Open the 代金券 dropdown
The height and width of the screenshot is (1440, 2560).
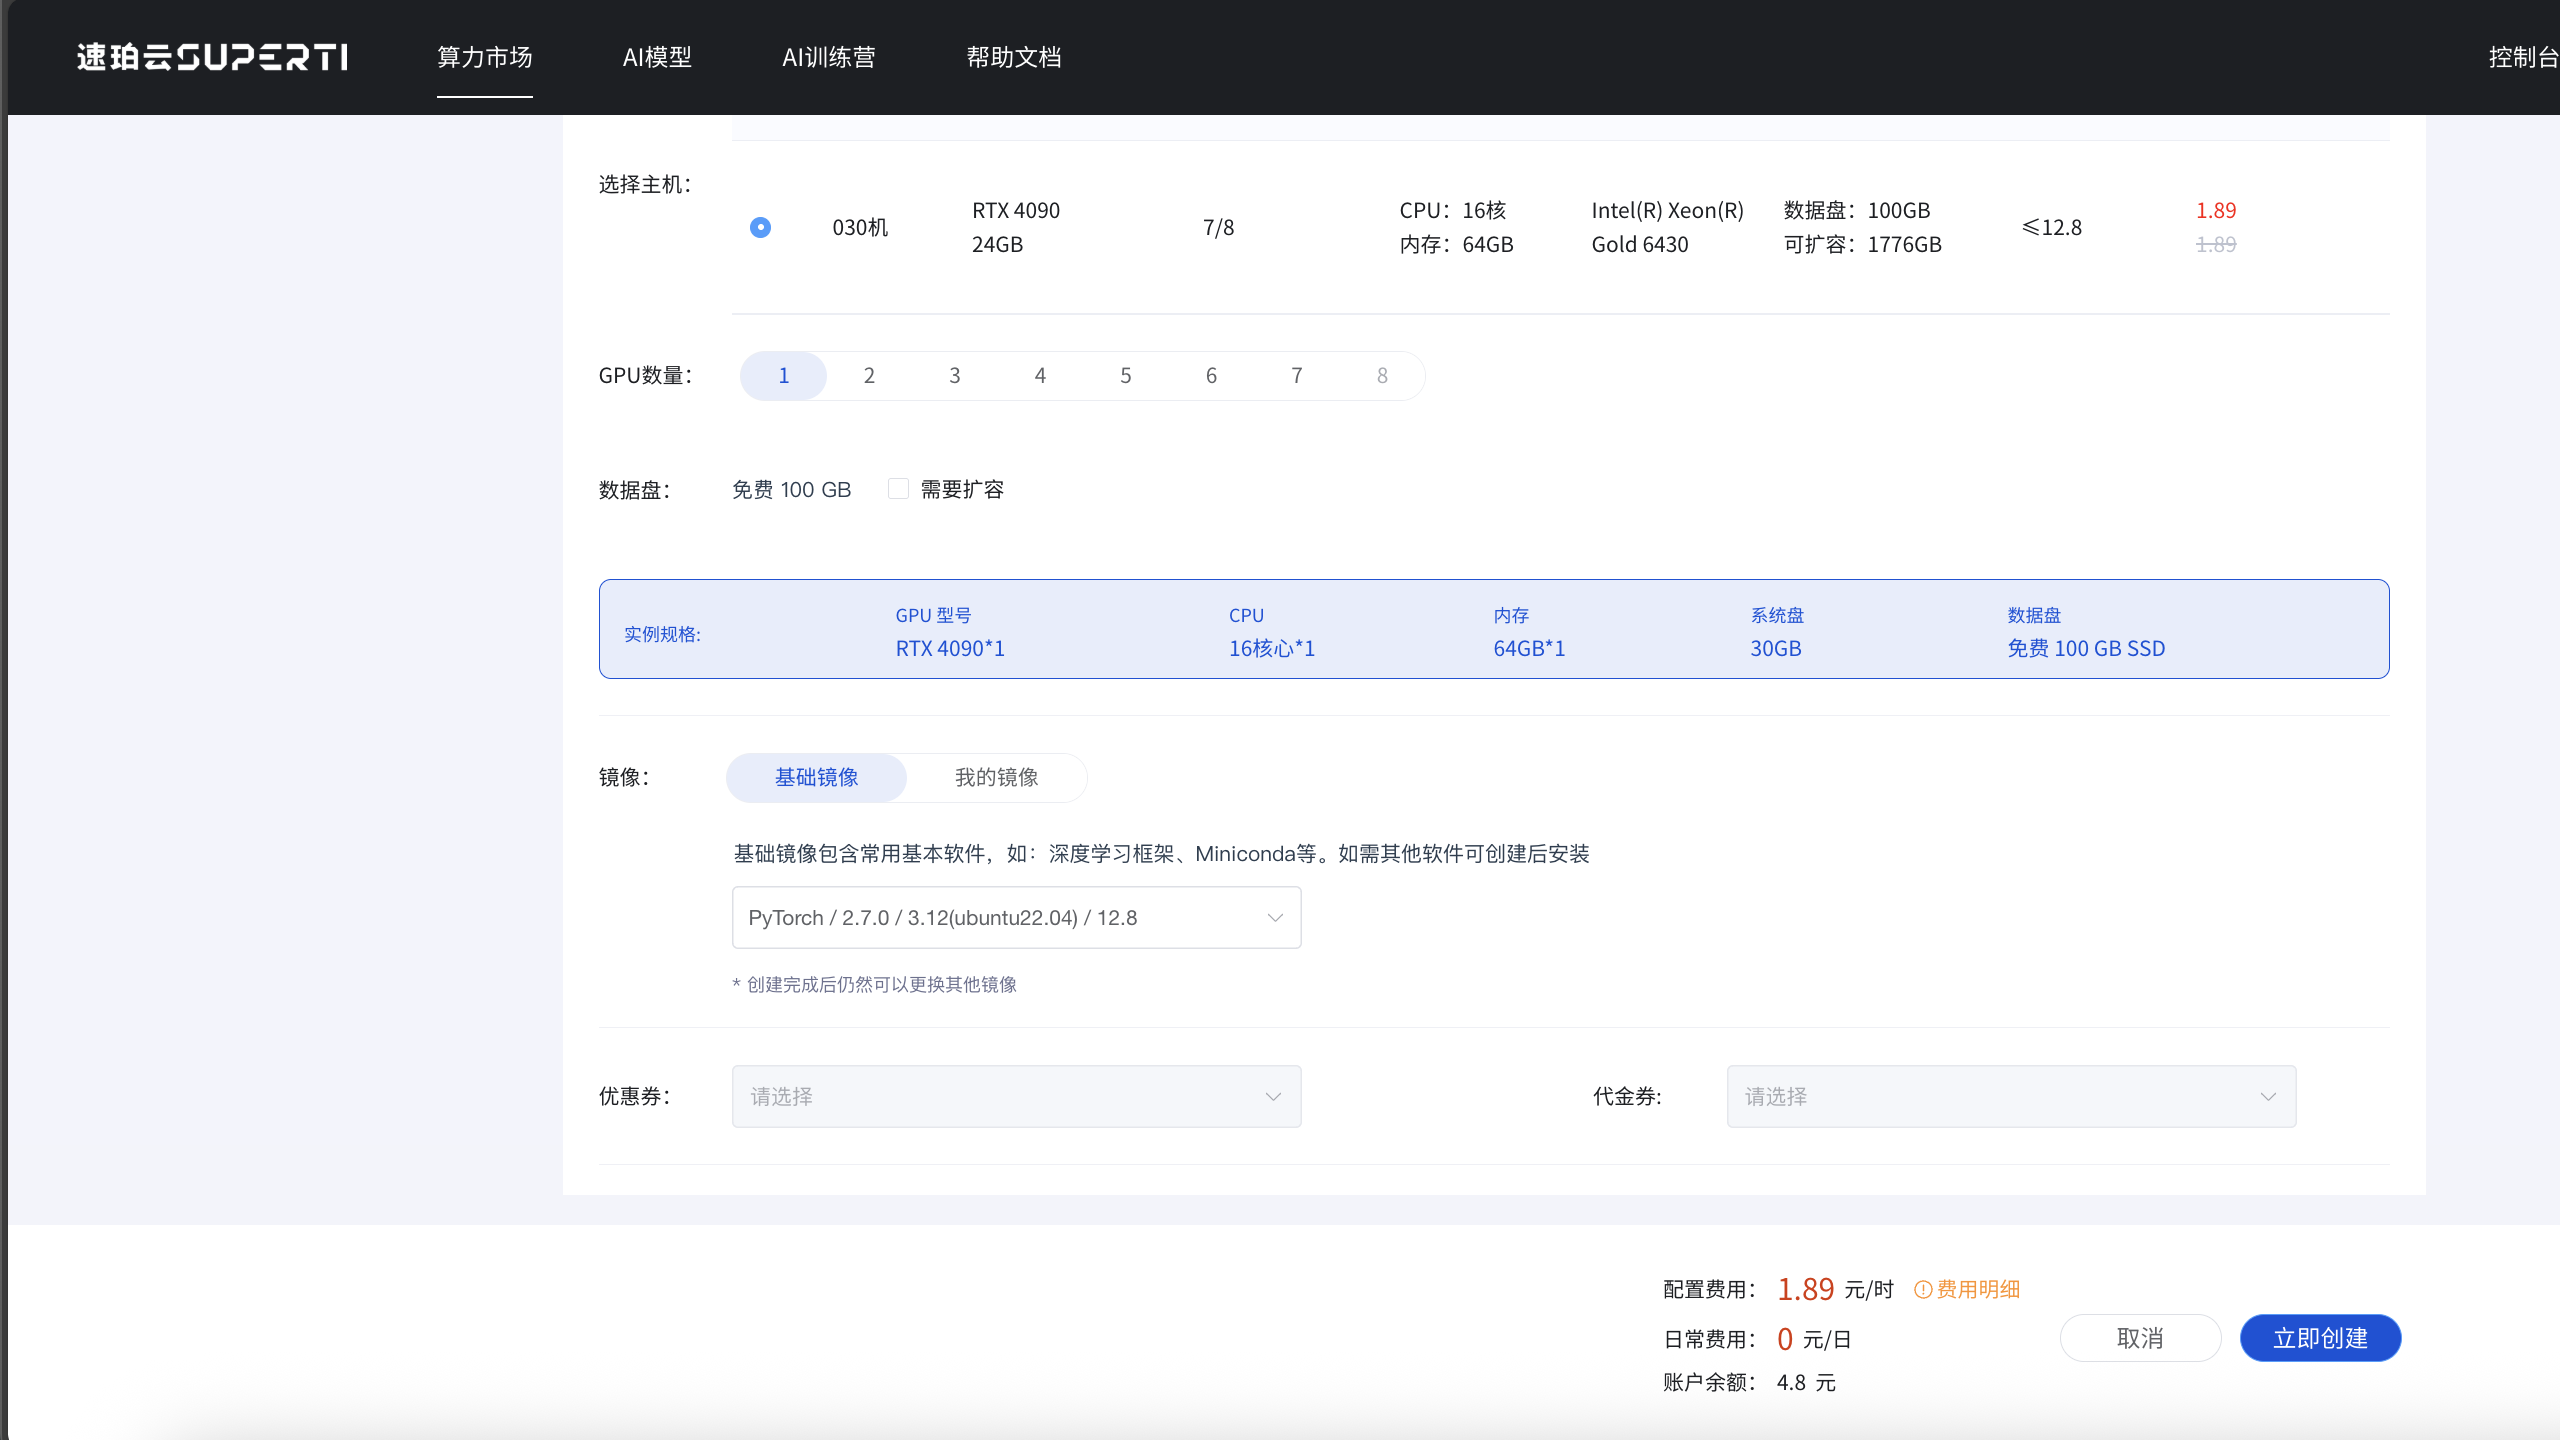coord(2011,1097)
